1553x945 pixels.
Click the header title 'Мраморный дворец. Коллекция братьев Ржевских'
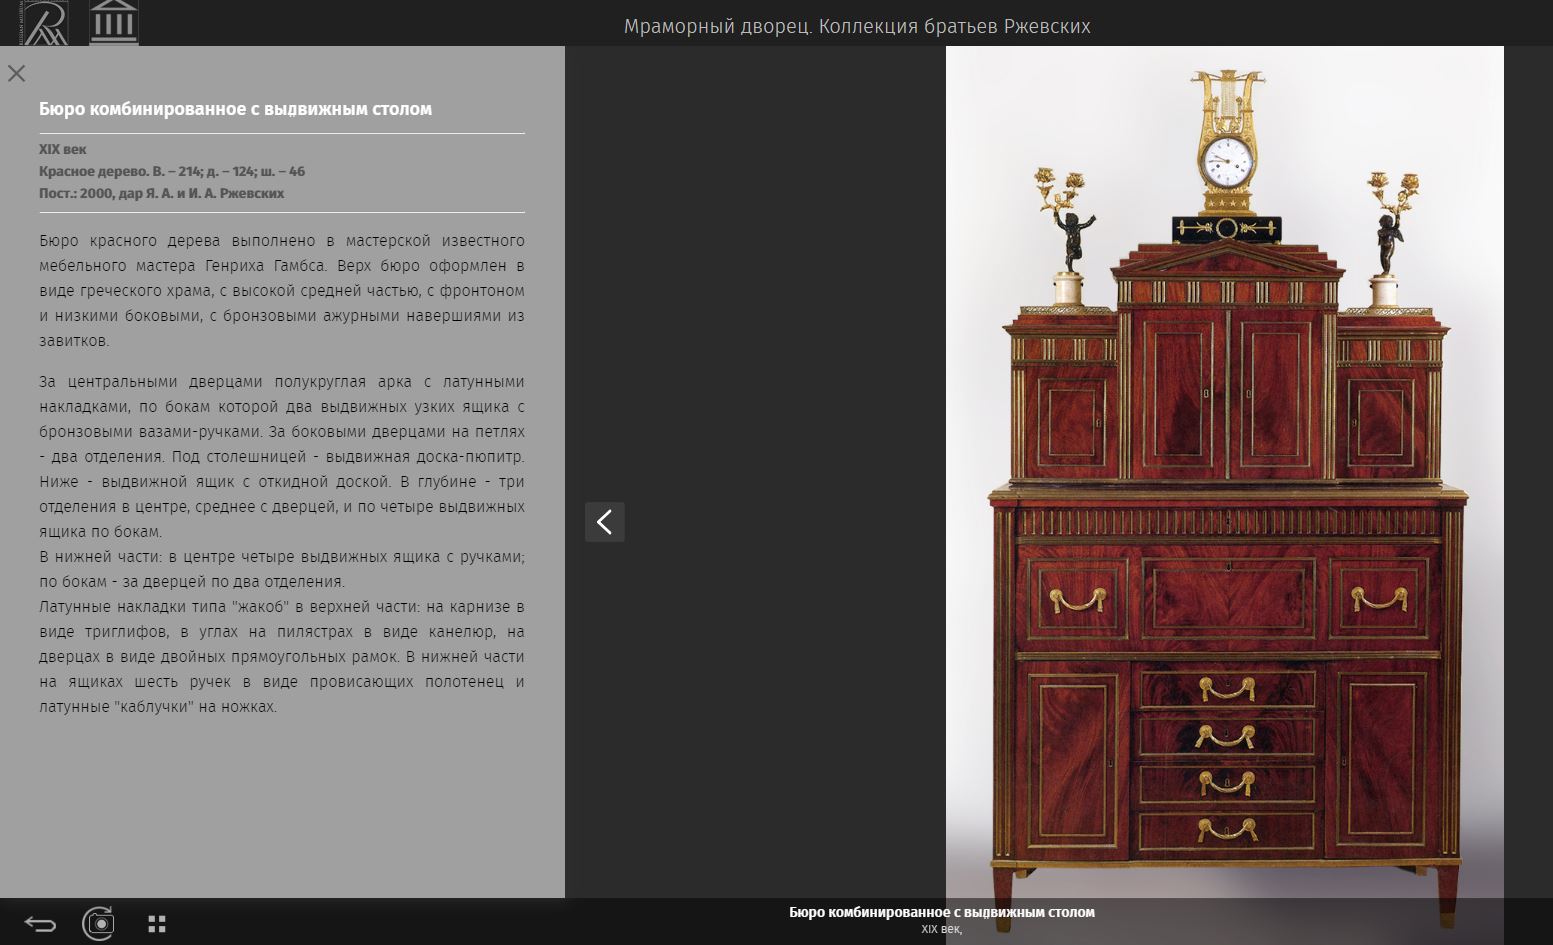pyautogui.click(x=856, y=26)
